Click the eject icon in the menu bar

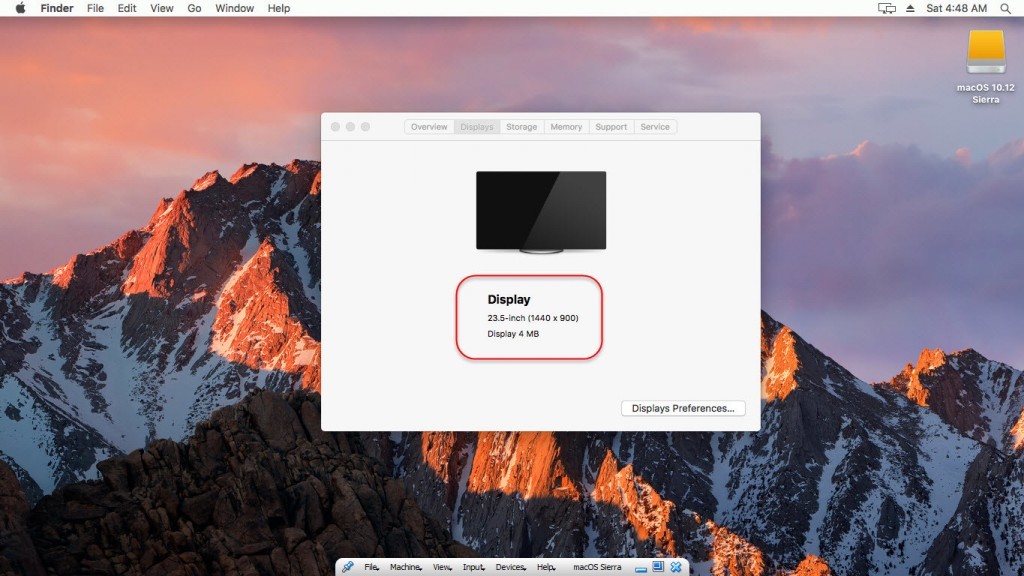910,8
